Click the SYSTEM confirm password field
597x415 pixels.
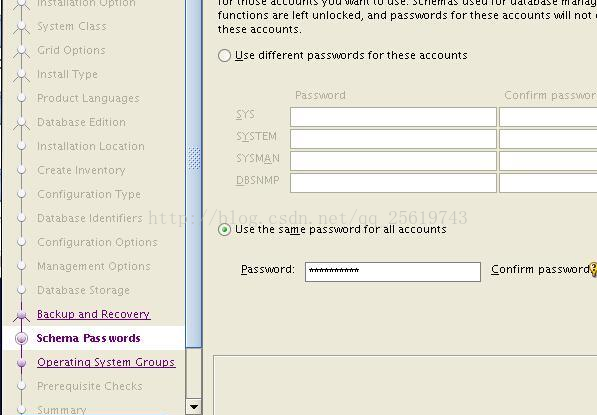point(548,139)
